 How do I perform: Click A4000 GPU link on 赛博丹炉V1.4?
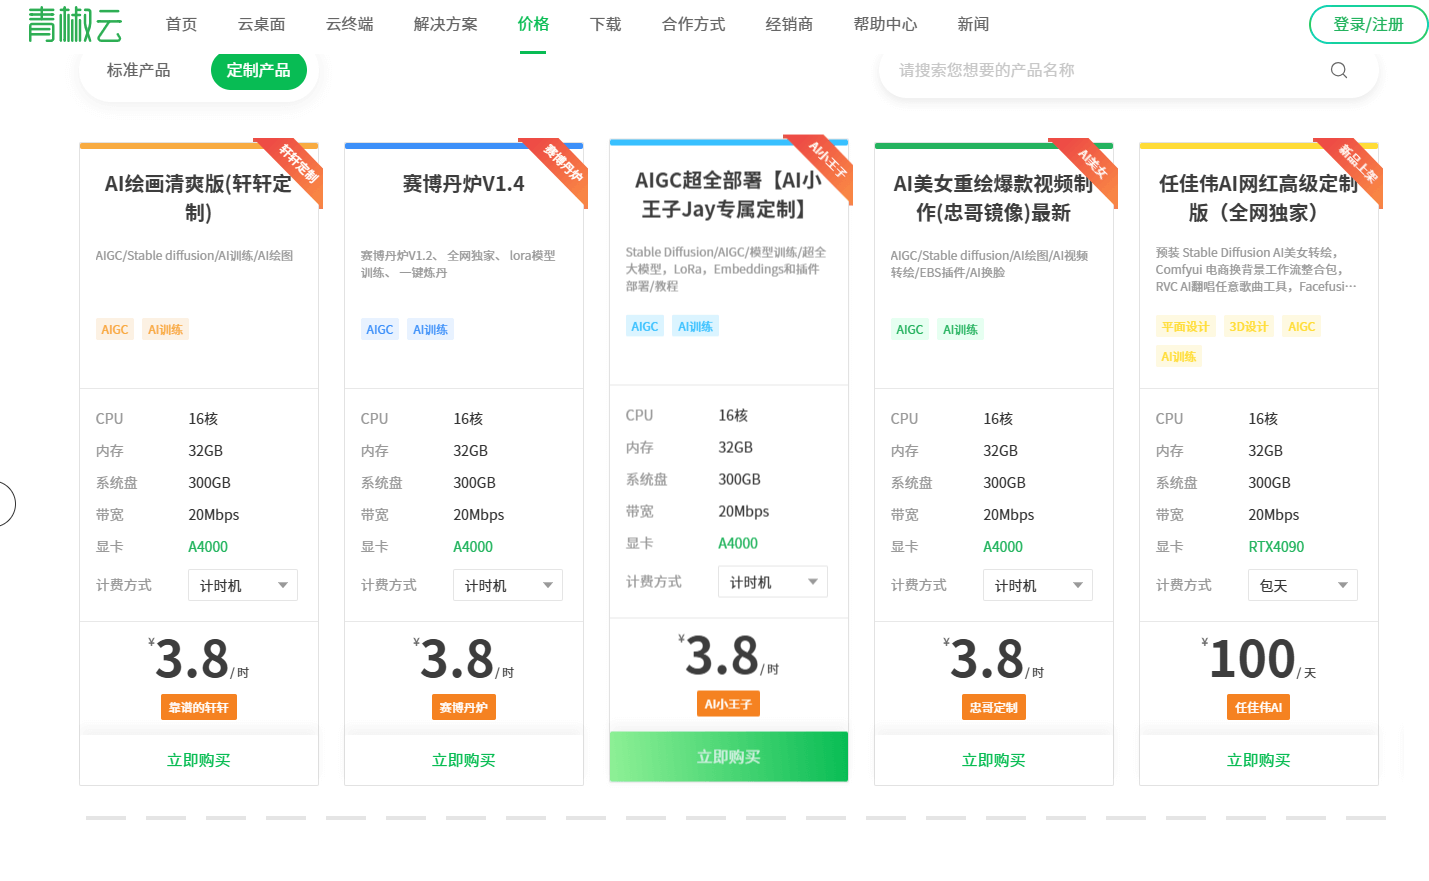[x=473, y=547]
